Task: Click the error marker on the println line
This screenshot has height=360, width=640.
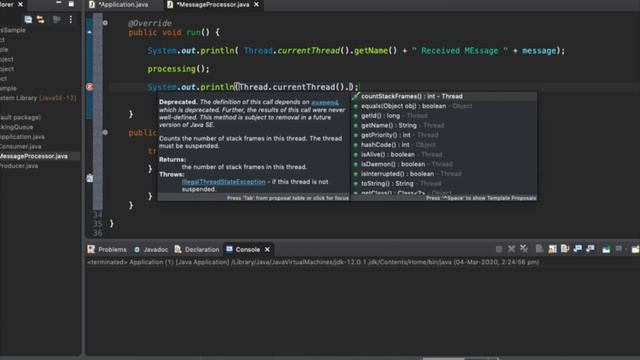Action: tap(90, 87)
